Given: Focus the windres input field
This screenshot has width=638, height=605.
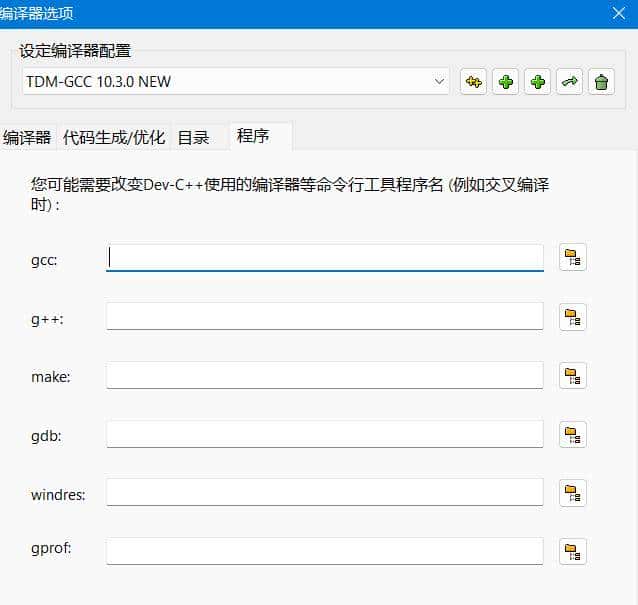Looking at the screenshot, I should pos(325,492).
